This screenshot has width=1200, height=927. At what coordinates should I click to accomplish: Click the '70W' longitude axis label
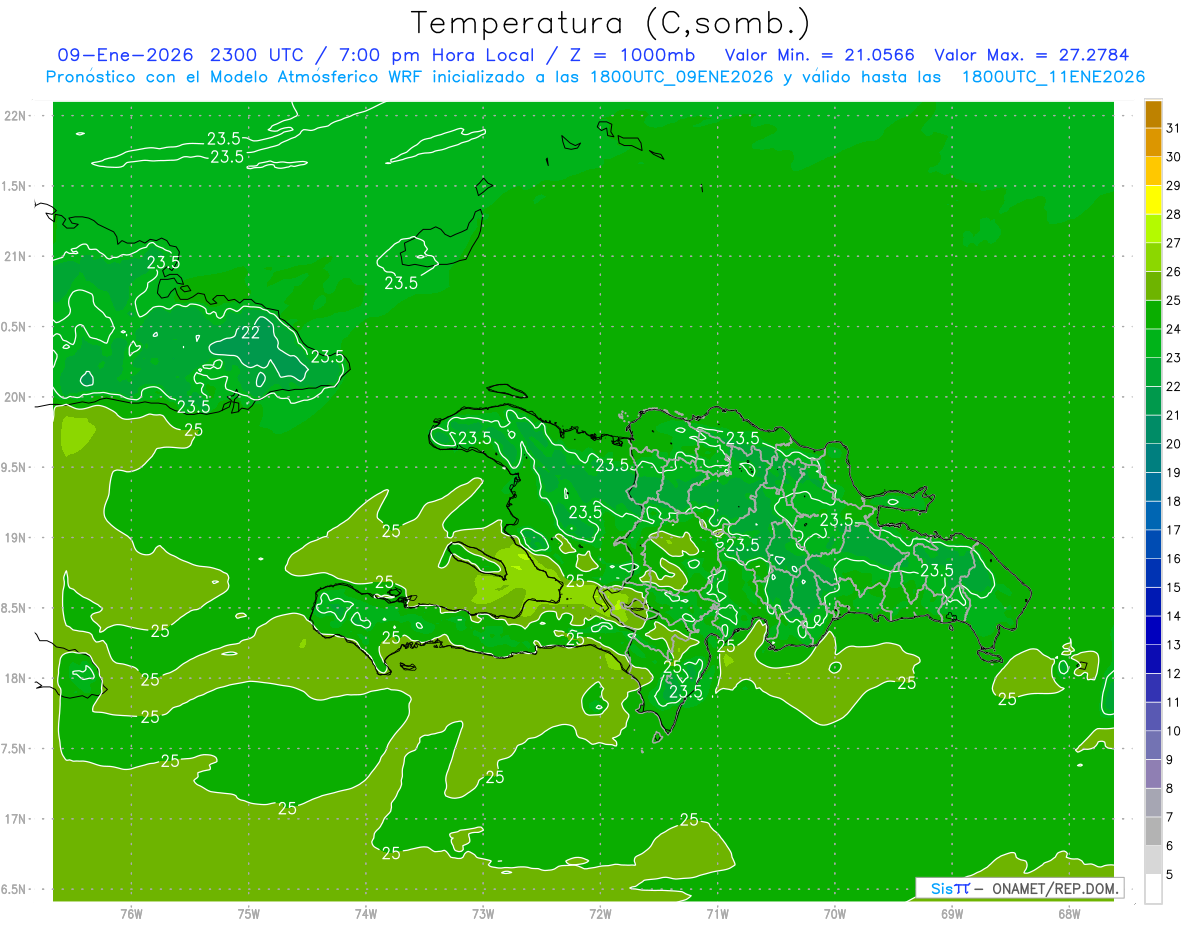835,914
